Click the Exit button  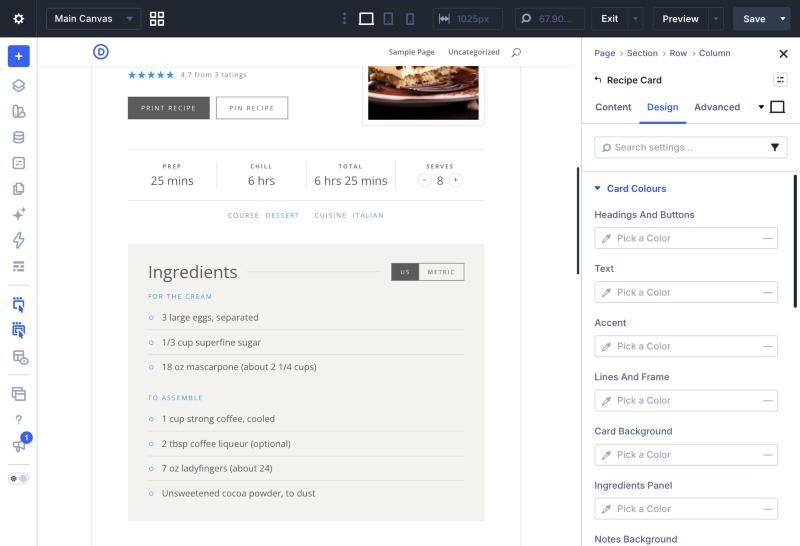[610, 19]
